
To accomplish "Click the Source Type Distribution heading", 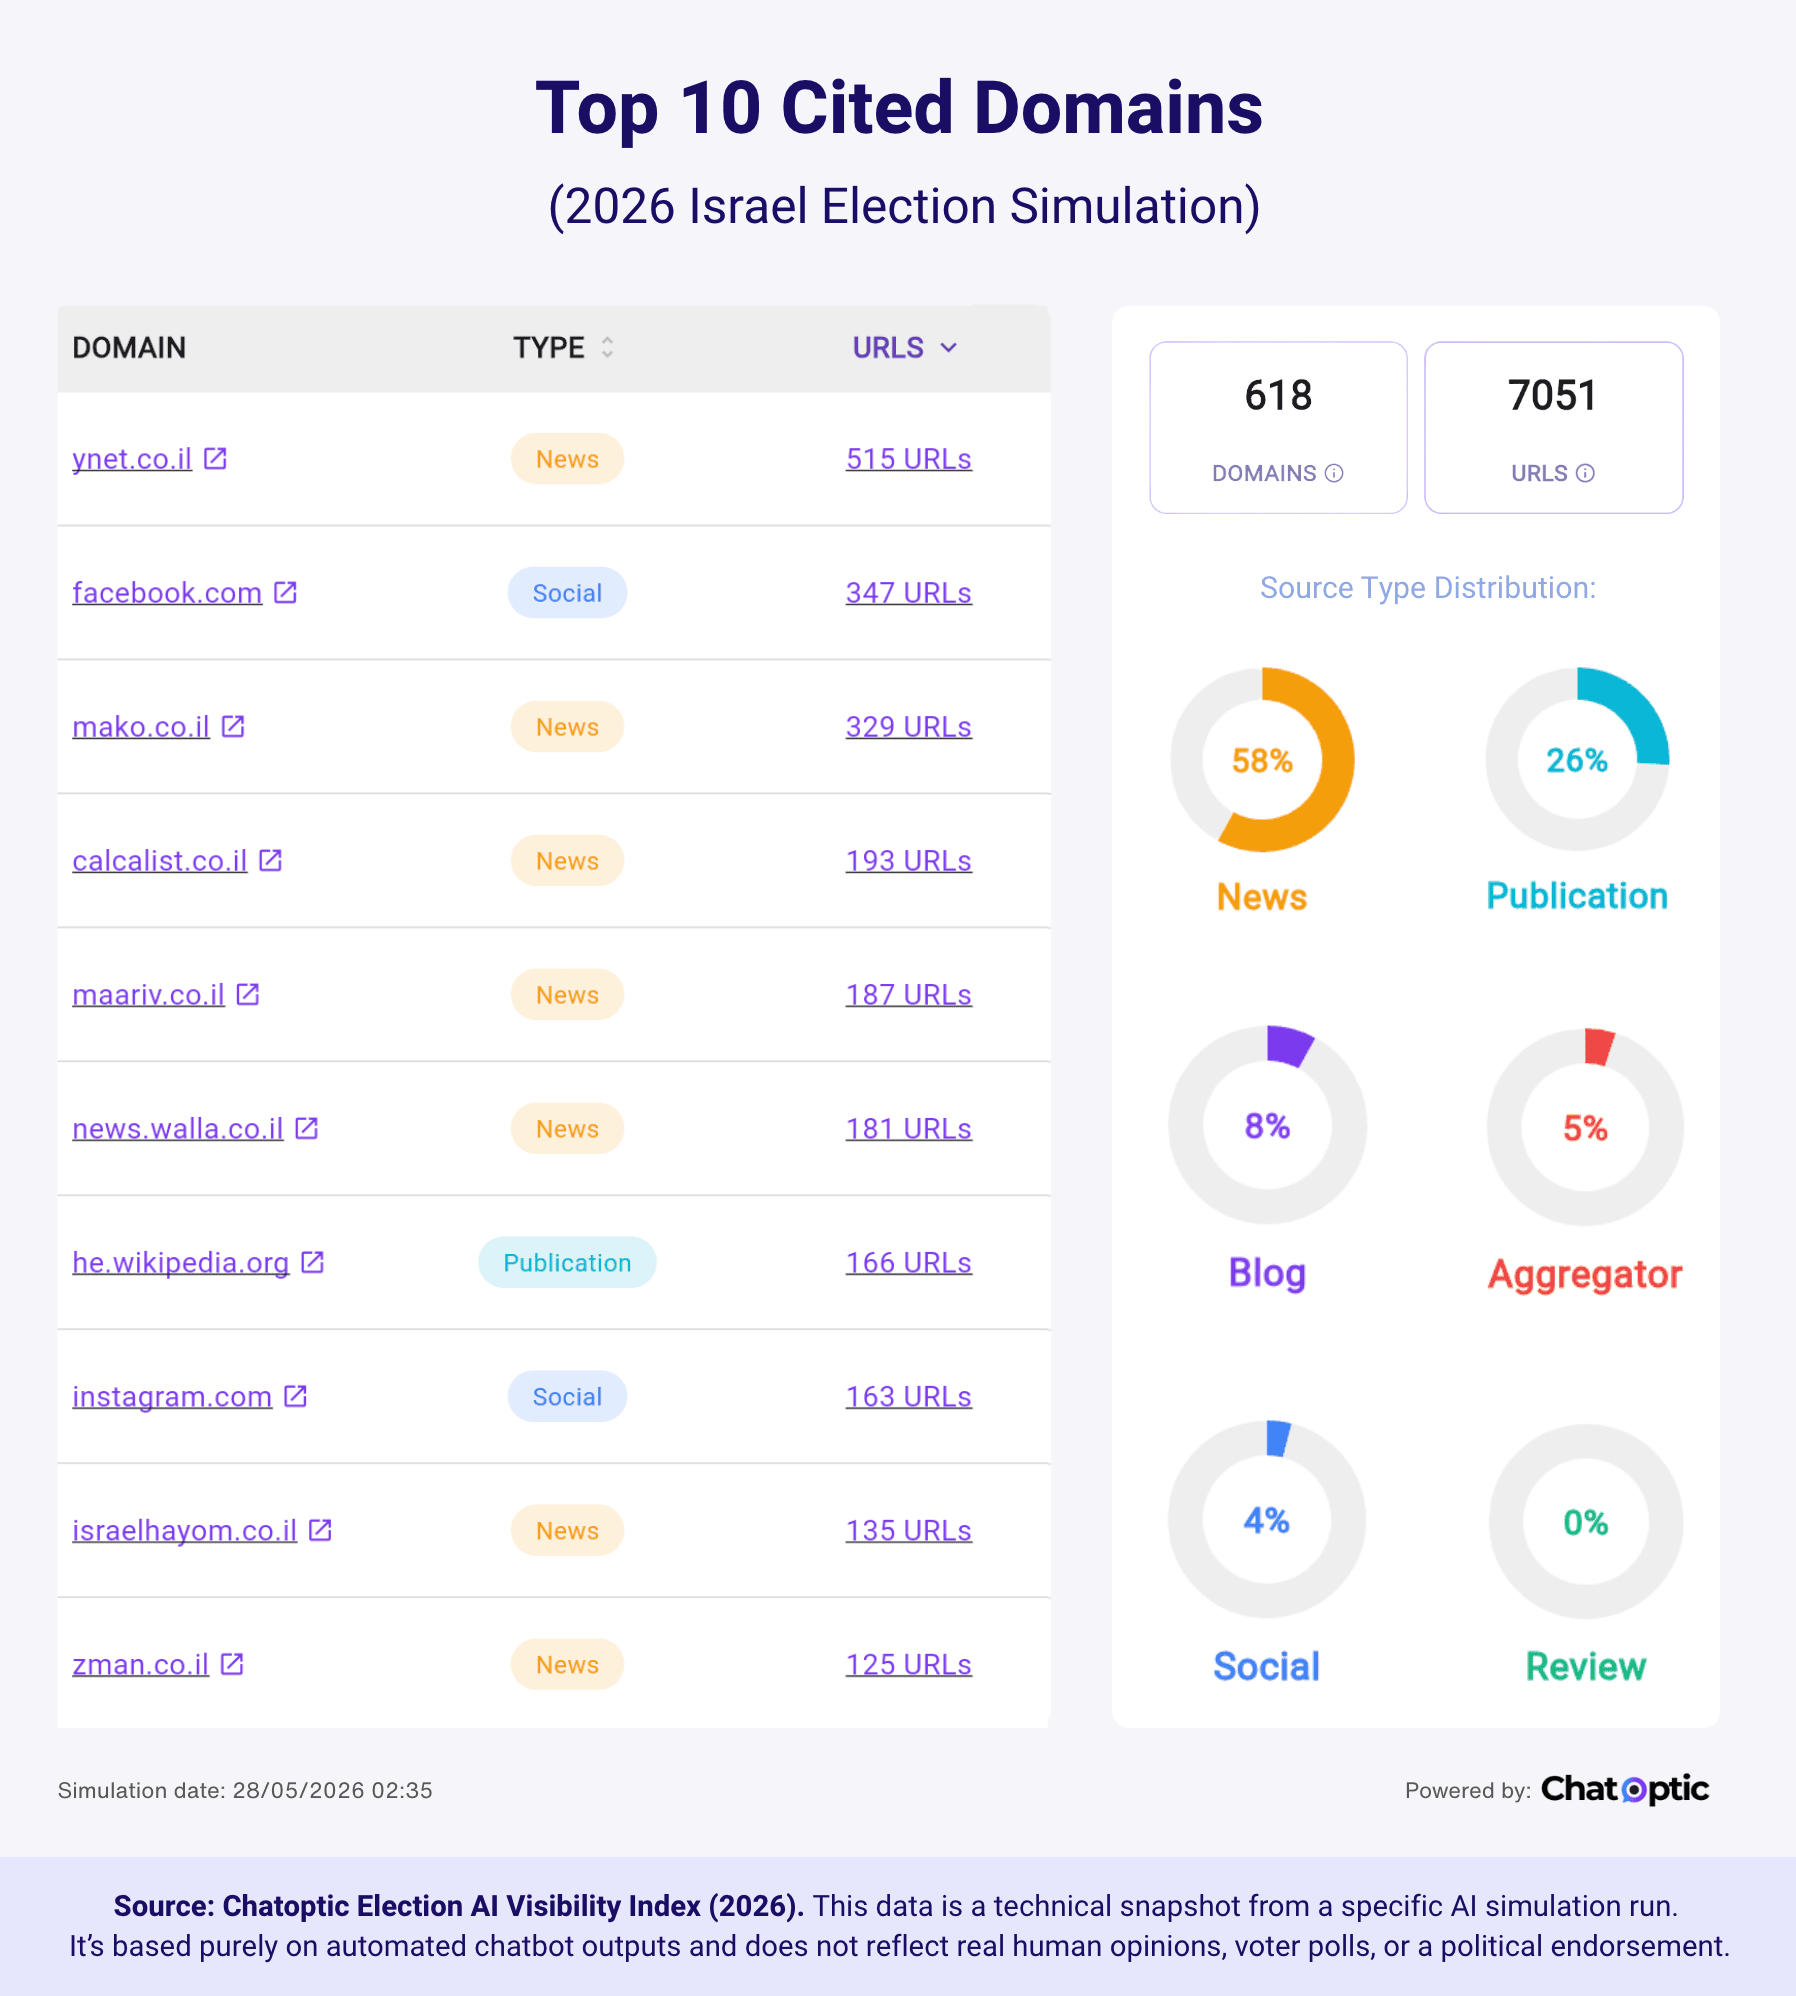I will tap(1427, 588).
